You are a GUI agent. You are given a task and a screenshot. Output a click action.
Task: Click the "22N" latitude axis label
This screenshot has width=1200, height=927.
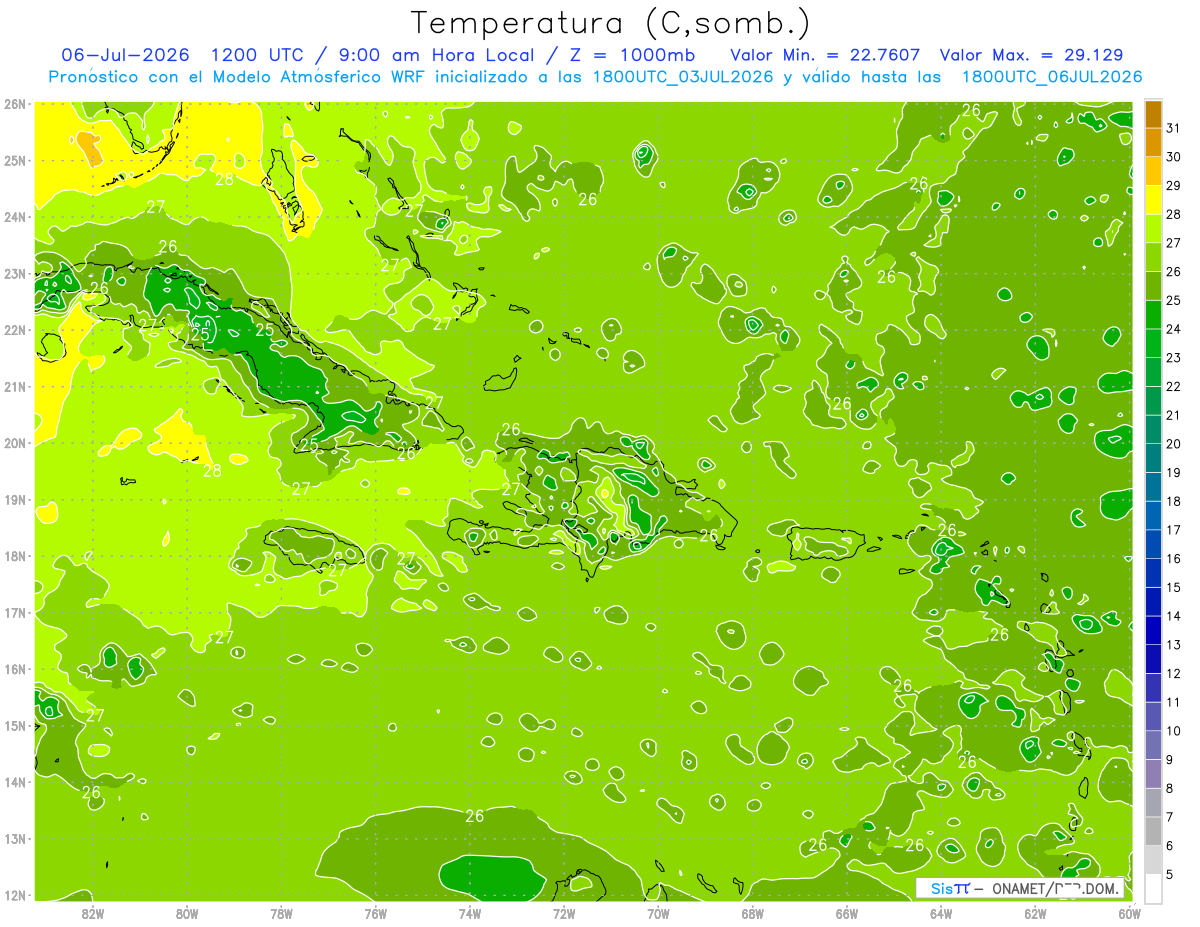pos(15,330)
